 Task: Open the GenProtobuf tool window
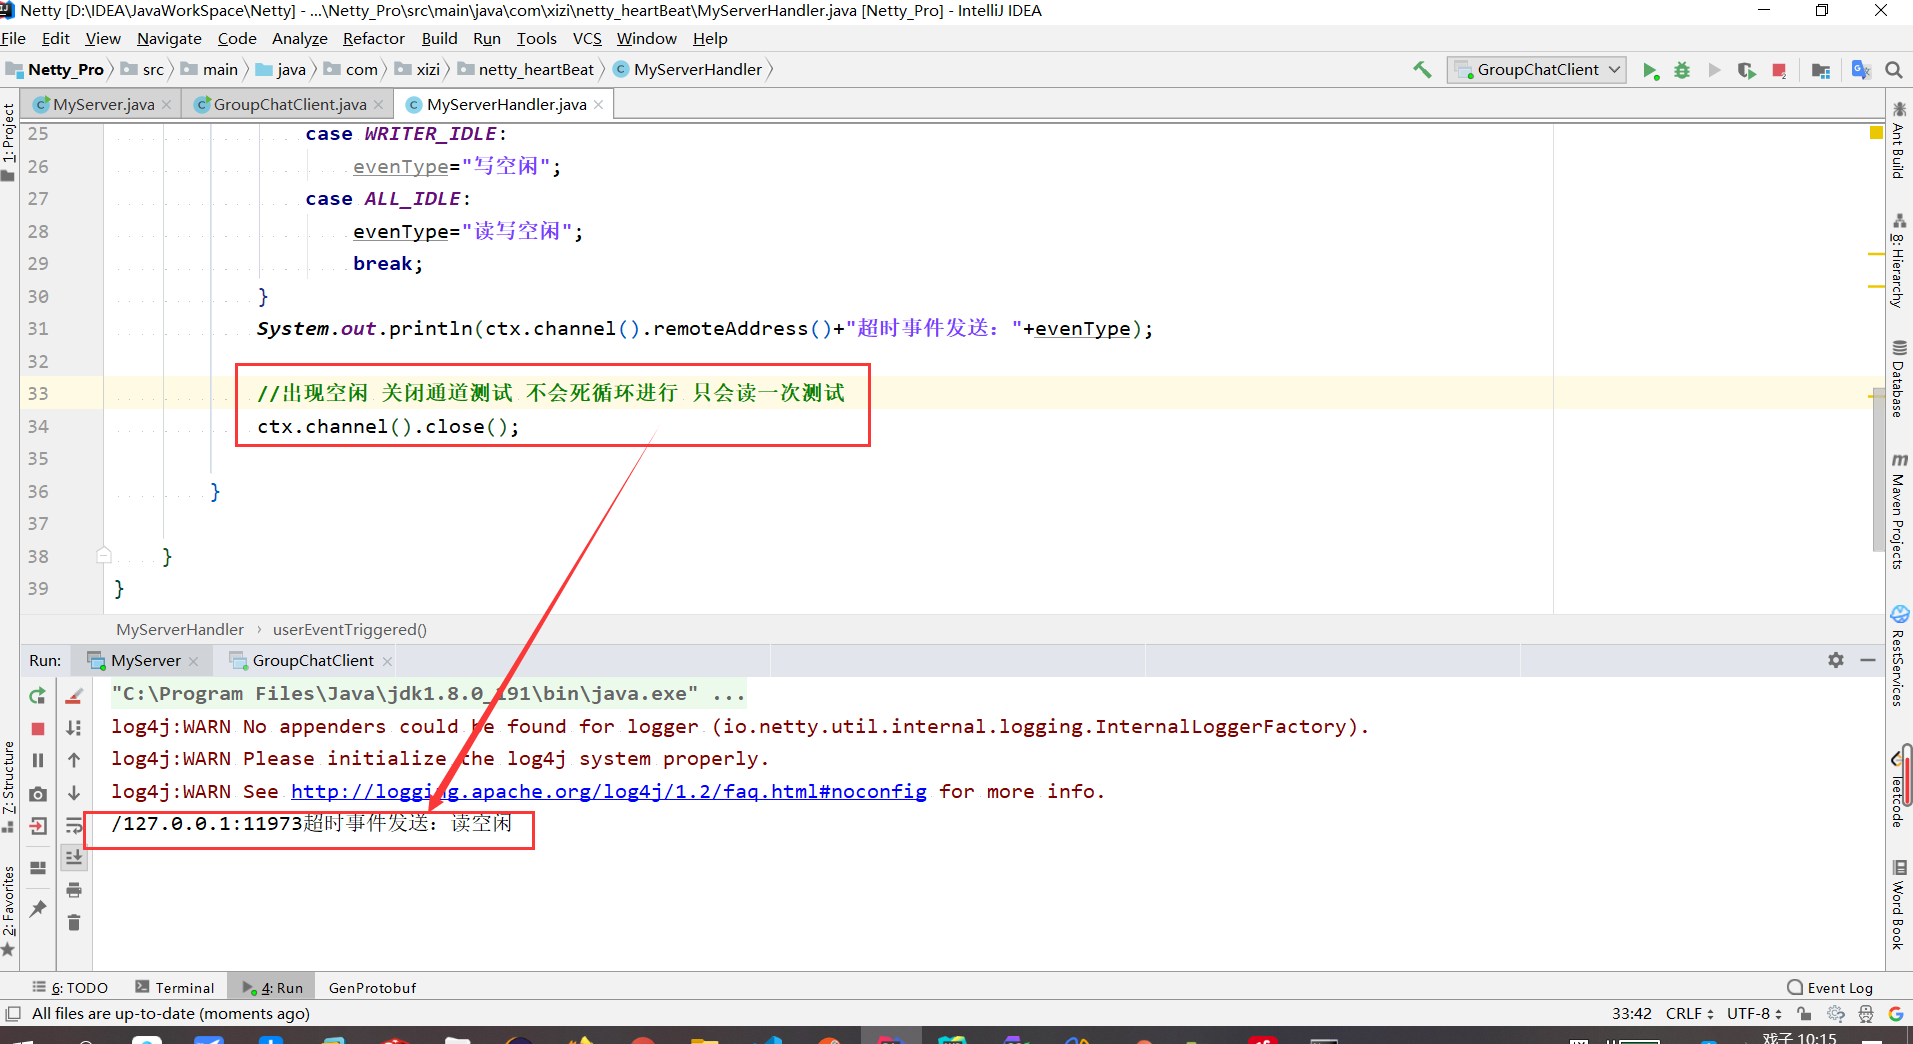(x=372, y=987)
